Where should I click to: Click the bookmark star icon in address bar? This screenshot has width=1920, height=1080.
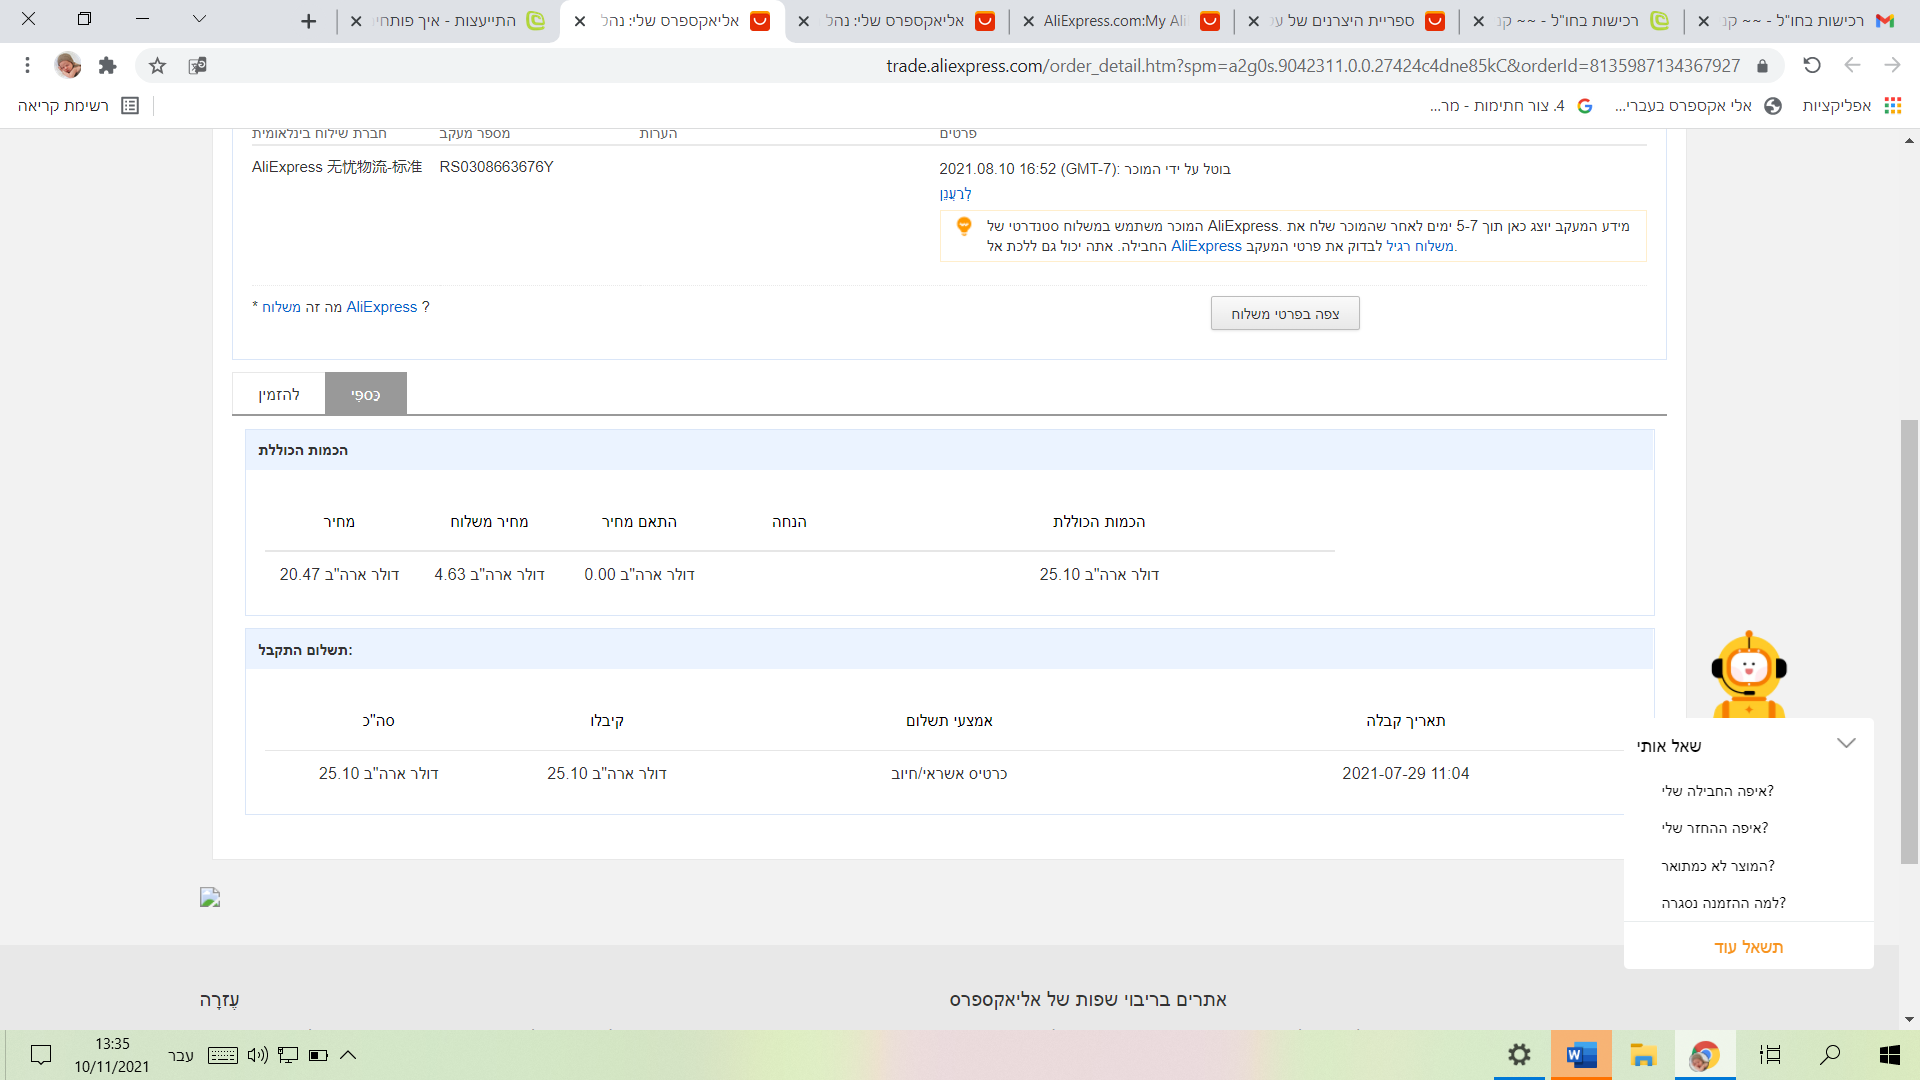157,66
